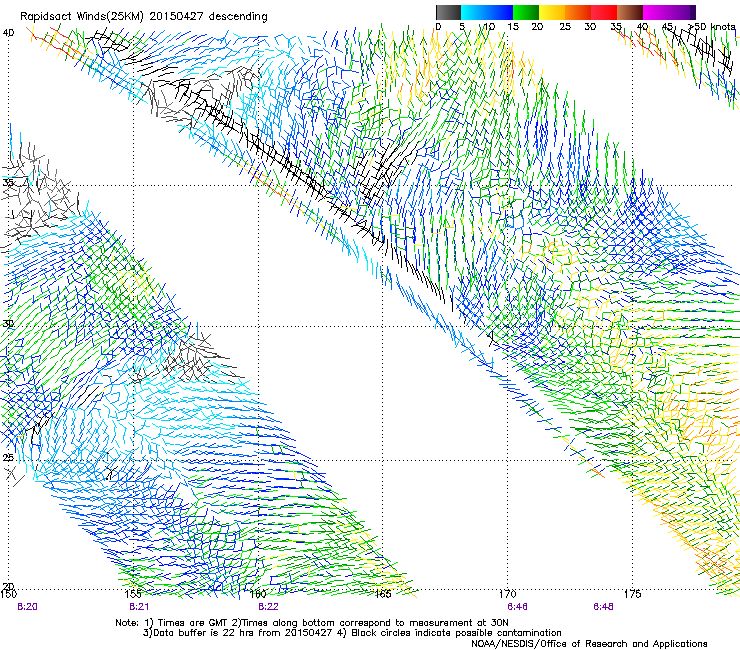This screenshot has height=650, width=740.
Task: Click "NOAA/NESDIS/Office of Research and Applications" credit
Action: [x=589, y=644]
